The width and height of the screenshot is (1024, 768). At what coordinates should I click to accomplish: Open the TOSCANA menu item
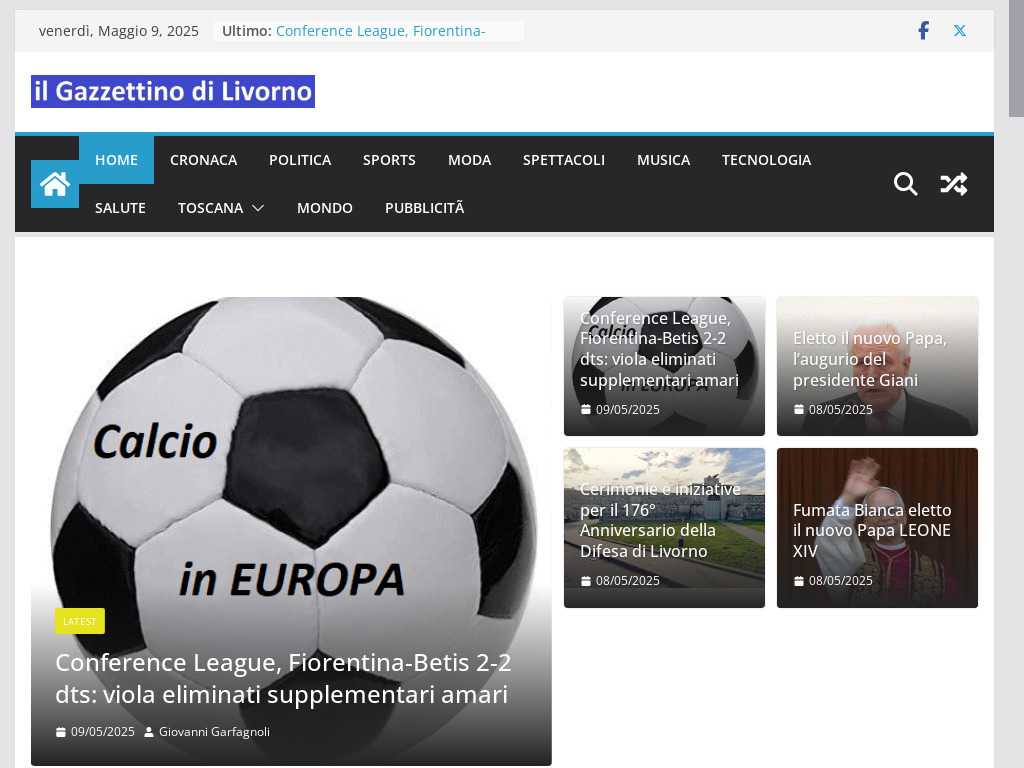point(210,208)
